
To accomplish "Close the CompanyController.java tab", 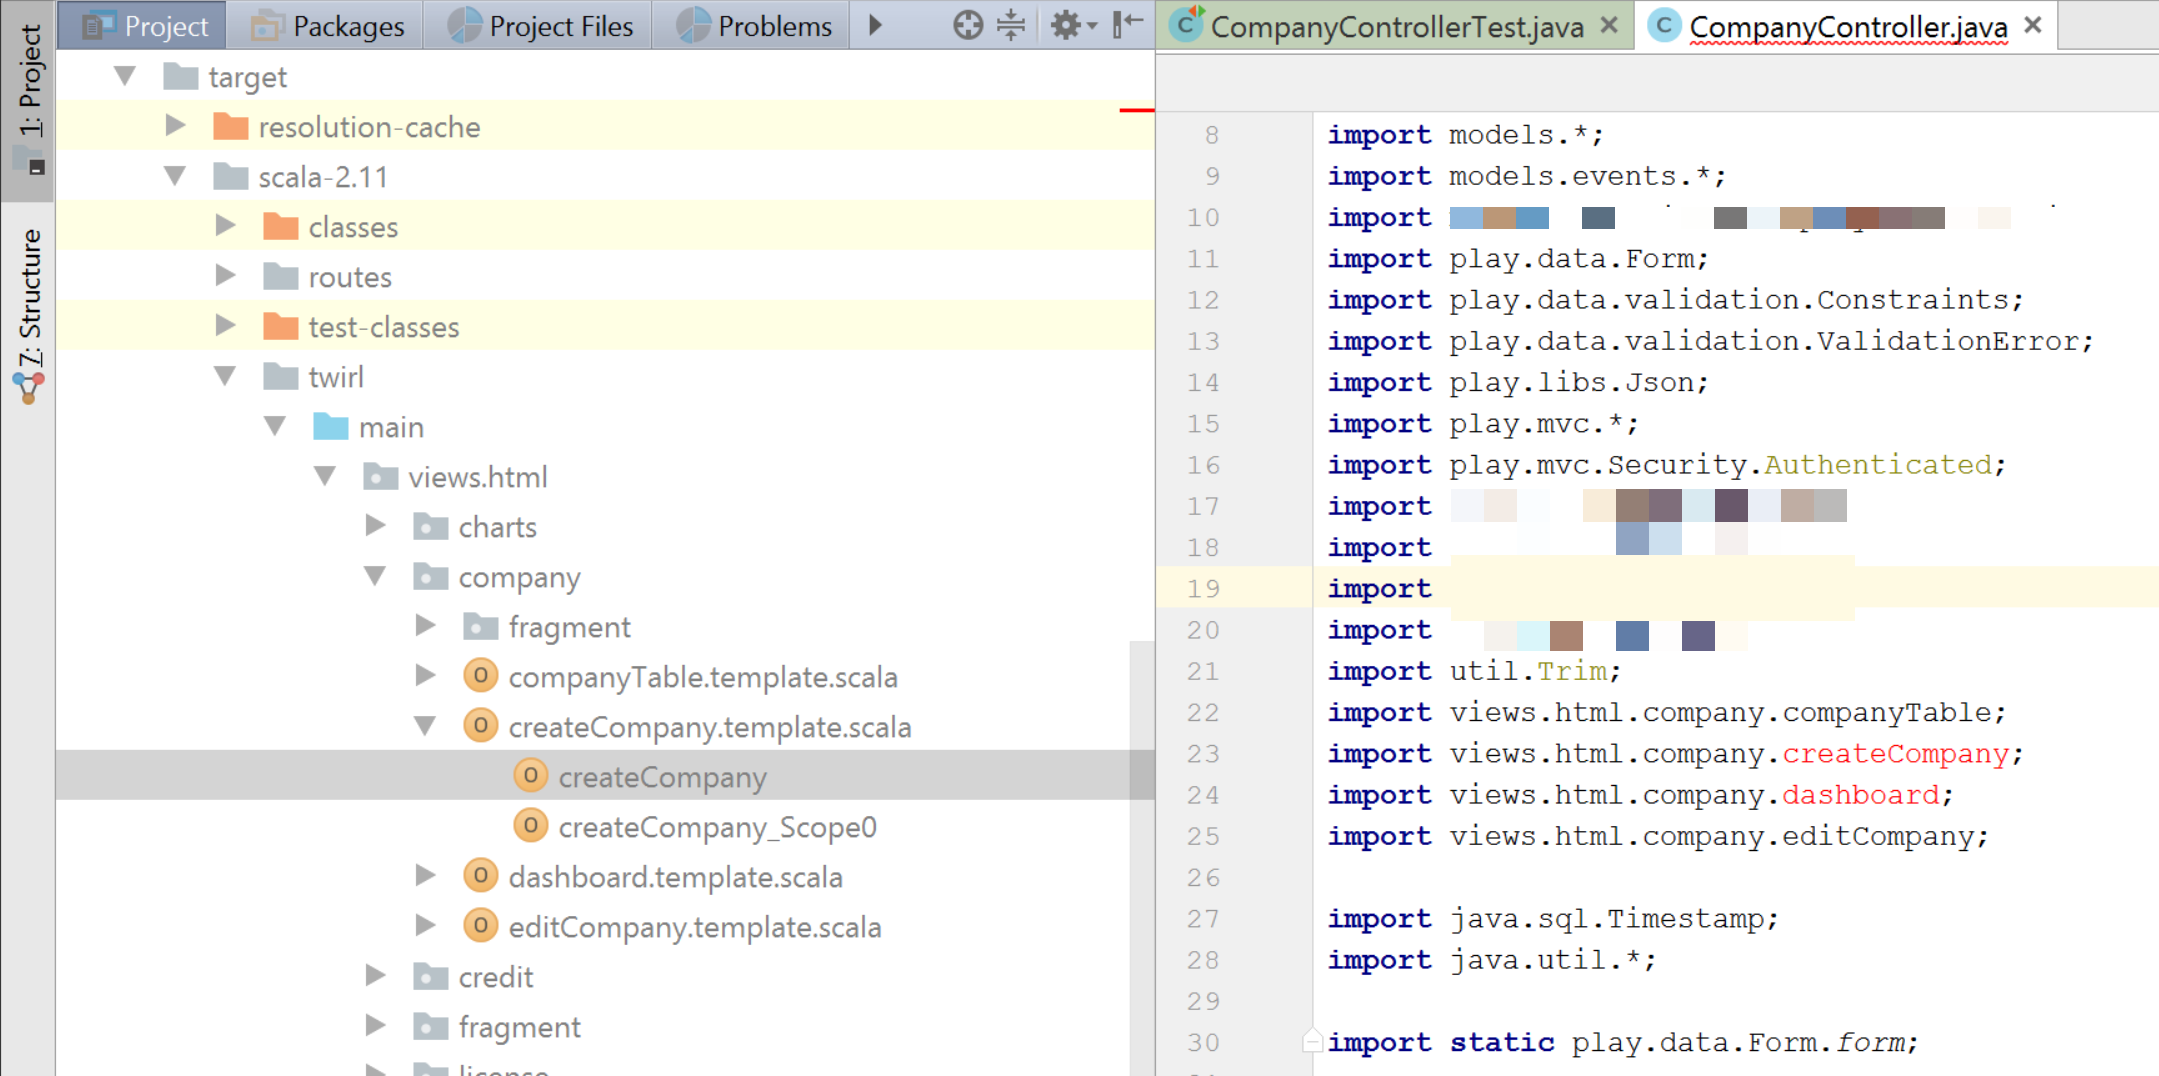I will [x=2033, y=26].
